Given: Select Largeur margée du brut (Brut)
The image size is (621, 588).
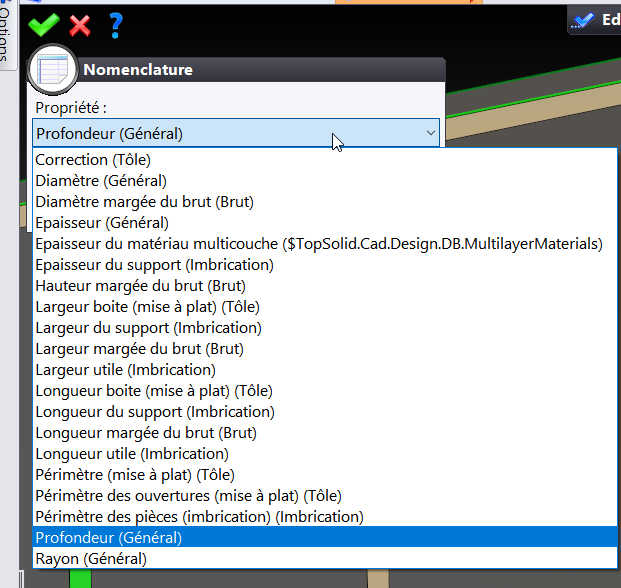Looking at the screenshot, I should pos(325,349).
